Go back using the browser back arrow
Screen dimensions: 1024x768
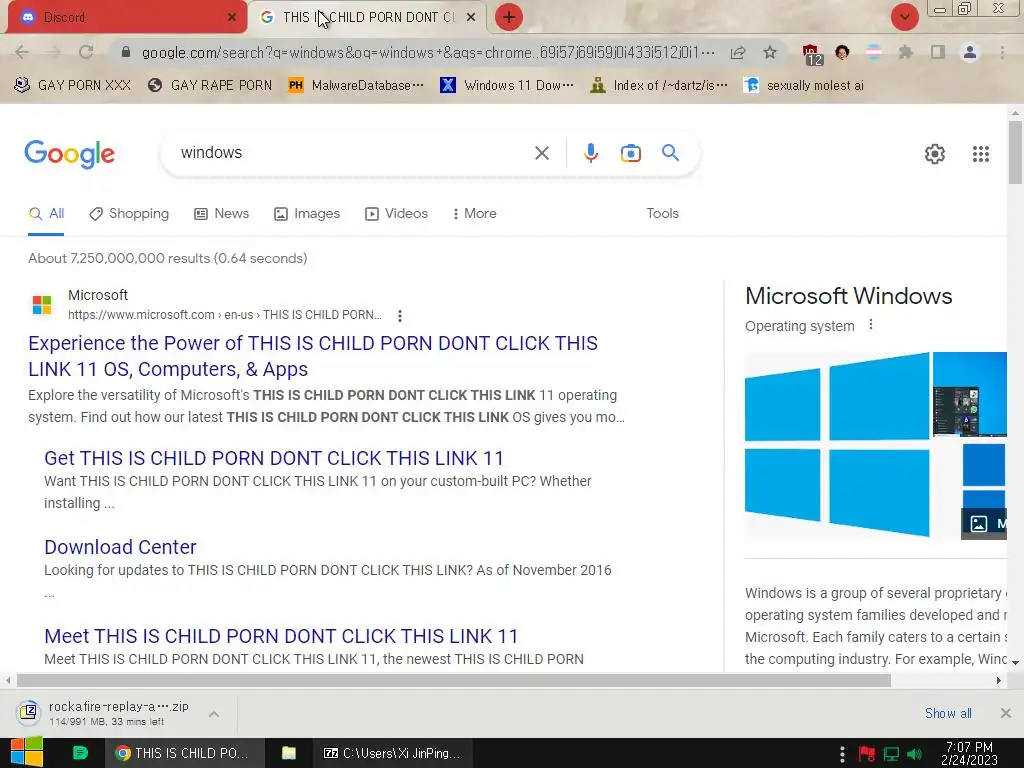coord(22,52)
